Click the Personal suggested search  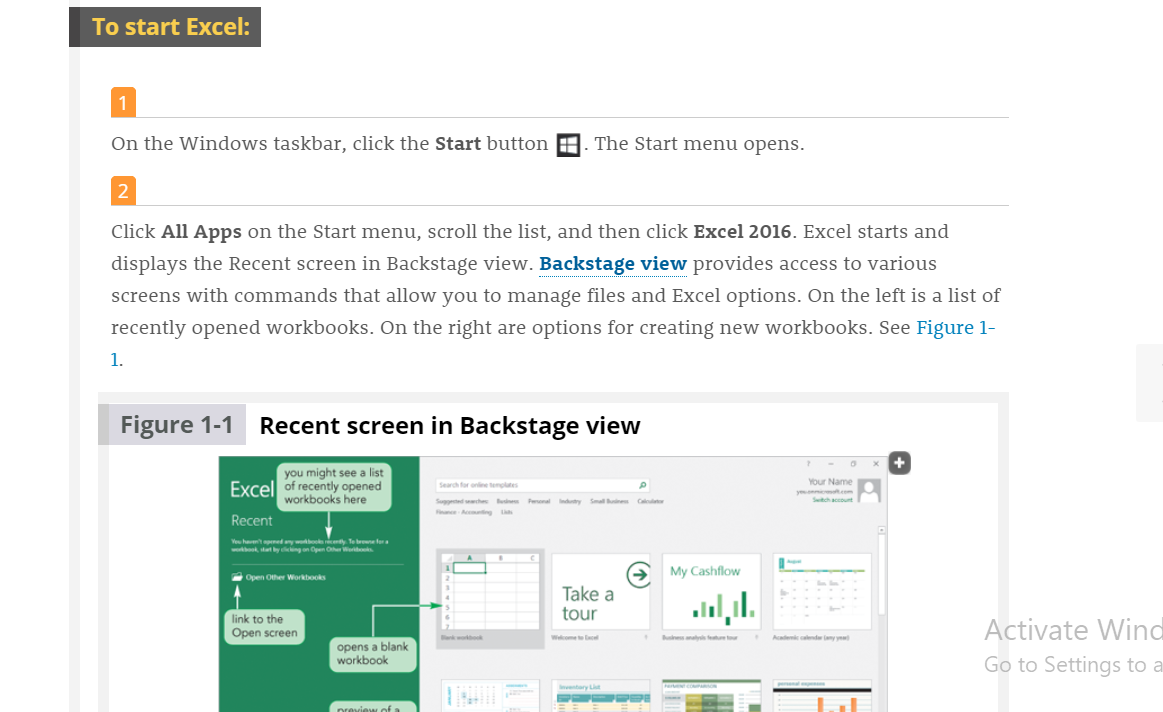(538, 501)
